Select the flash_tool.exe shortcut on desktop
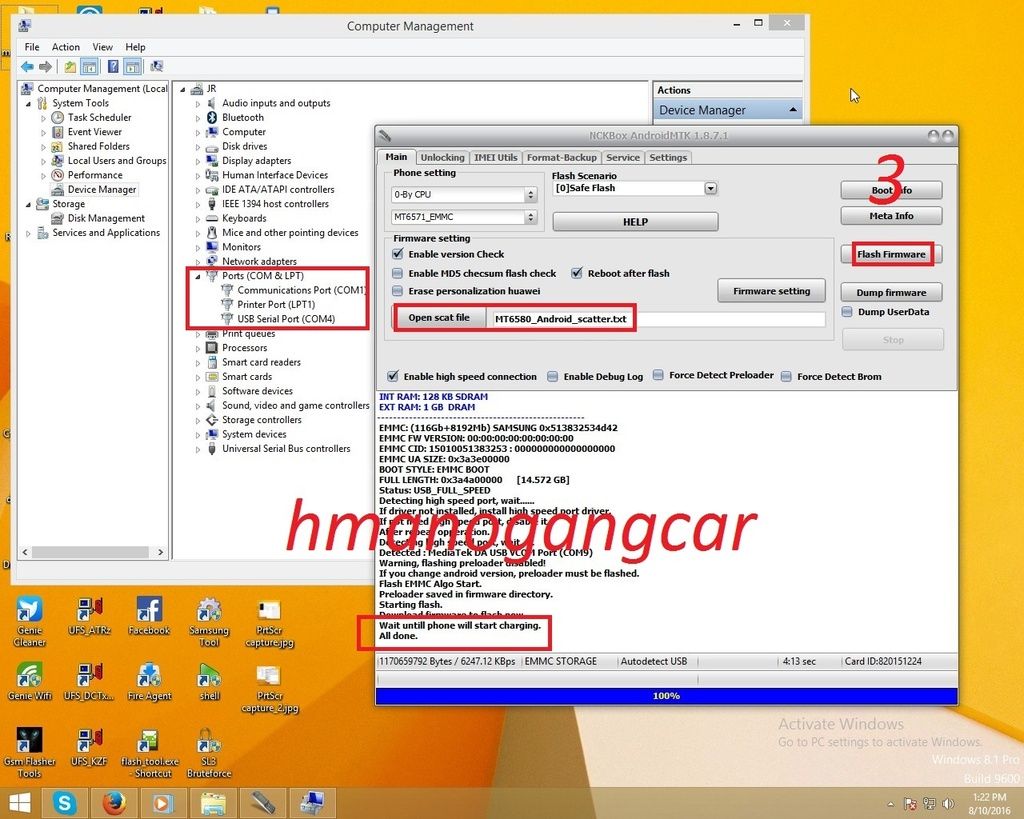This screenshot has height=819, width=1024. coord(147,742)
